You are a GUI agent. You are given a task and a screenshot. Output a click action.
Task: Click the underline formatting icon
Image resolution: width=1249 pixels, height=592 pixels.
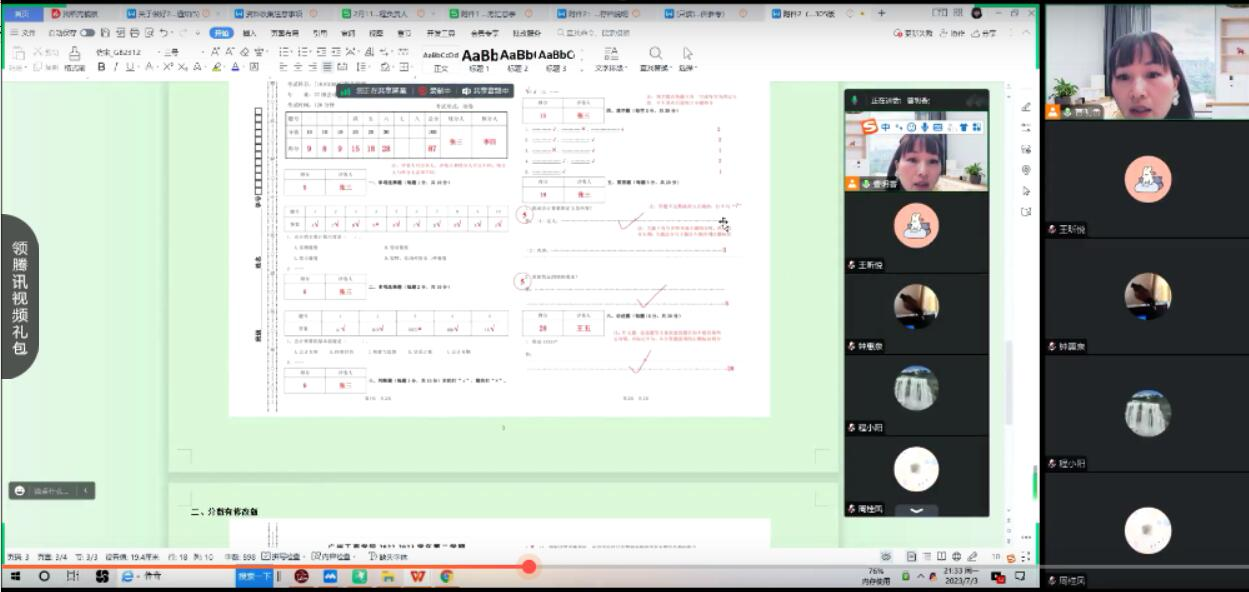click(129, 67)
